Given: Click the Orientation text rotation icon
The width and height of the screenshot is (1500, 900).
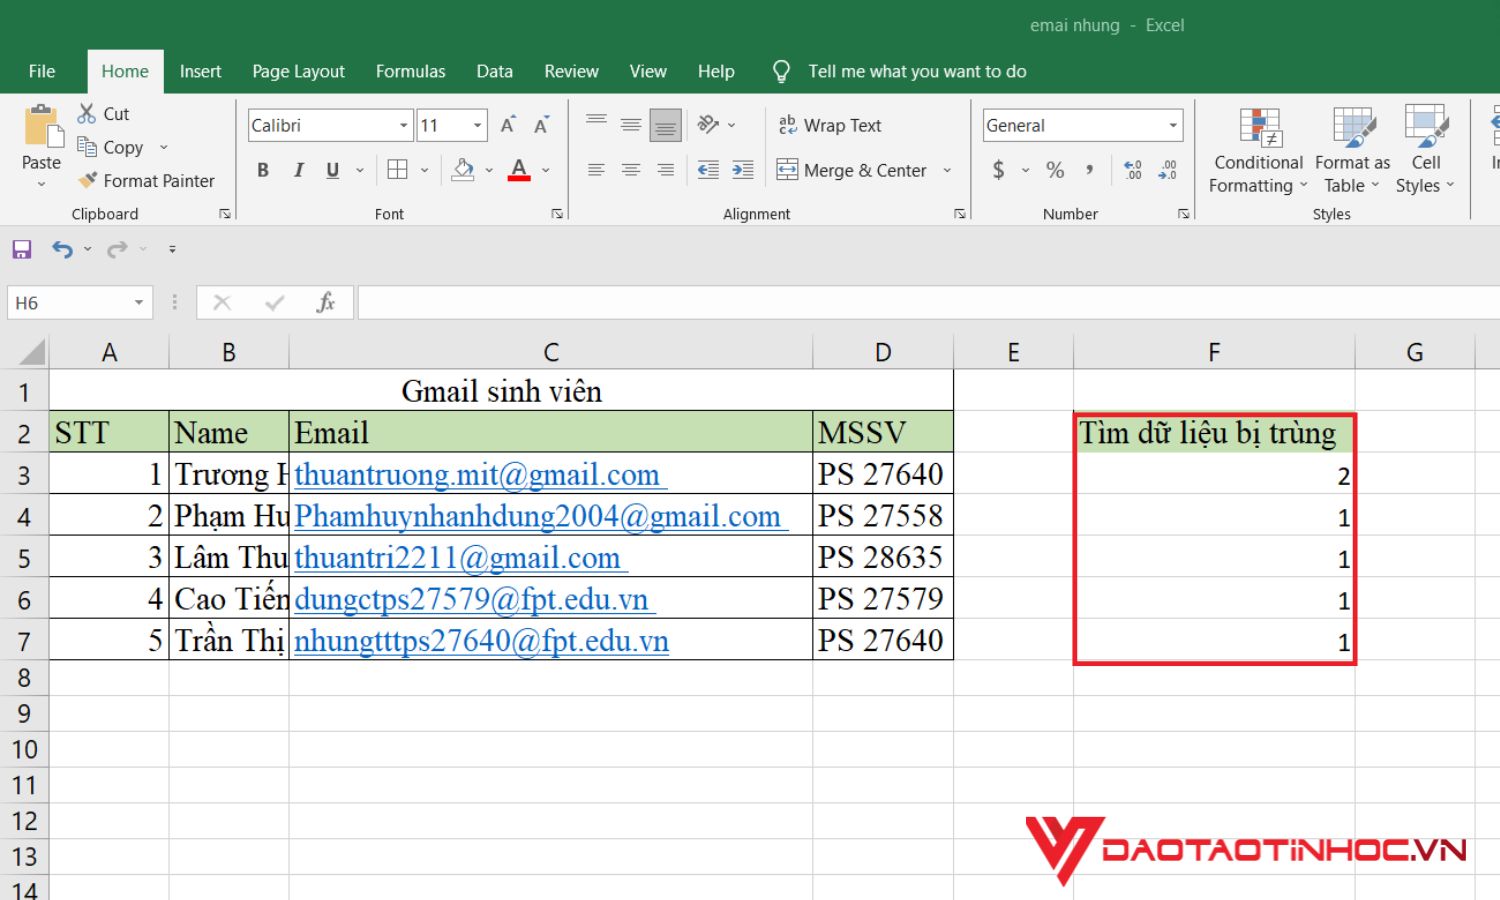Looking at the screenshot, I should pos(709,125).
